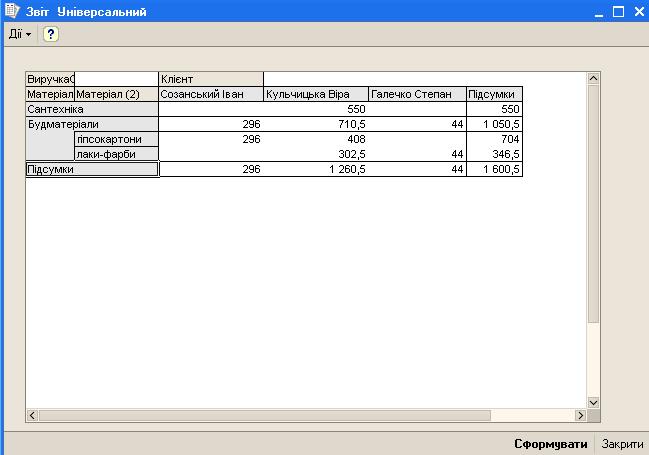This screenshot has height=455, width=649.
Task: Click the vertical scrollbar up arrow
Action: coord(593,78)
